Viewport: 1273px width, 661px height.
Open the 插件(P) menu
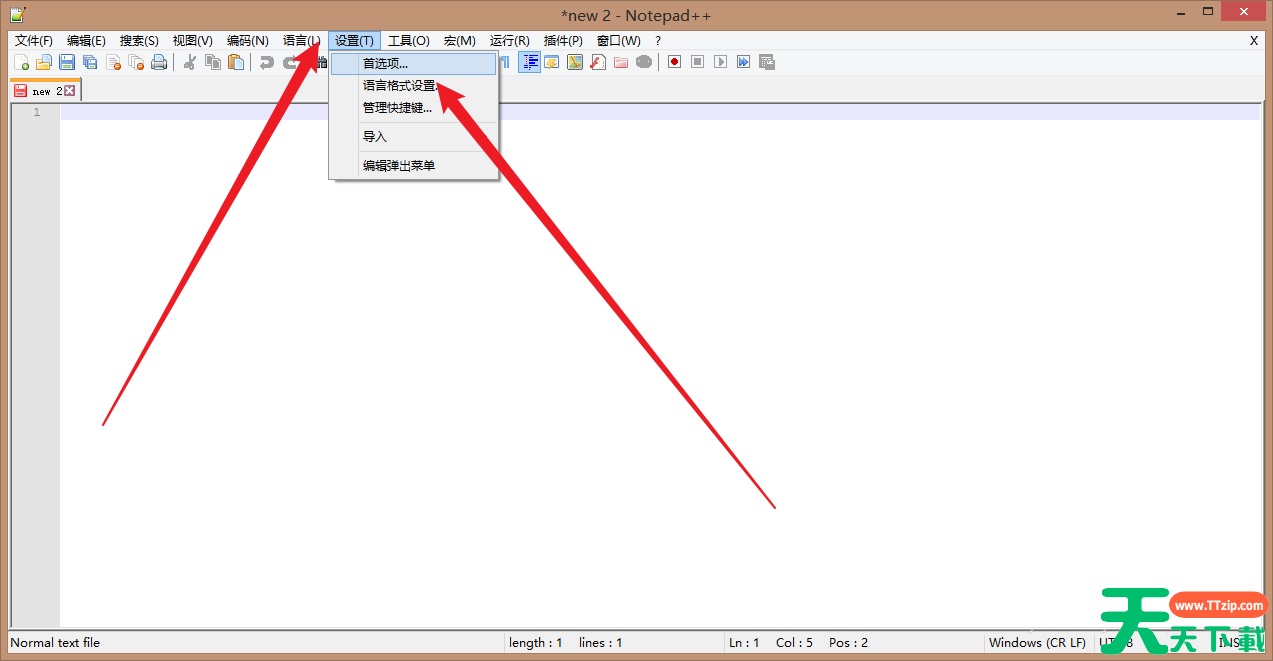coord(562,40)
